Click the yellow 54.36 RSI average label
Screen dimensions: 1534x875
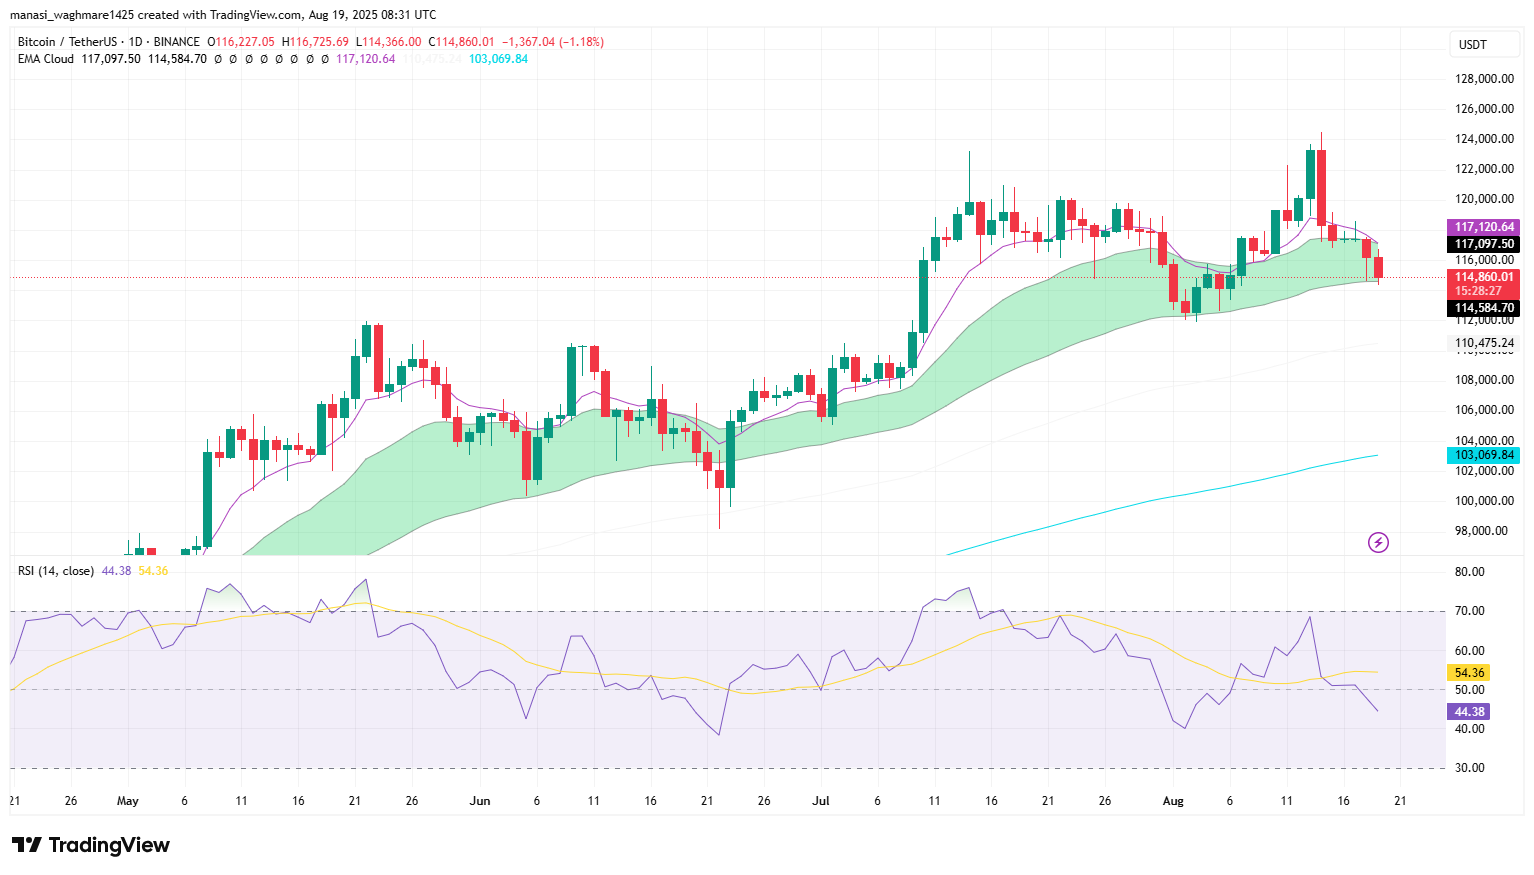(1469, 673)
